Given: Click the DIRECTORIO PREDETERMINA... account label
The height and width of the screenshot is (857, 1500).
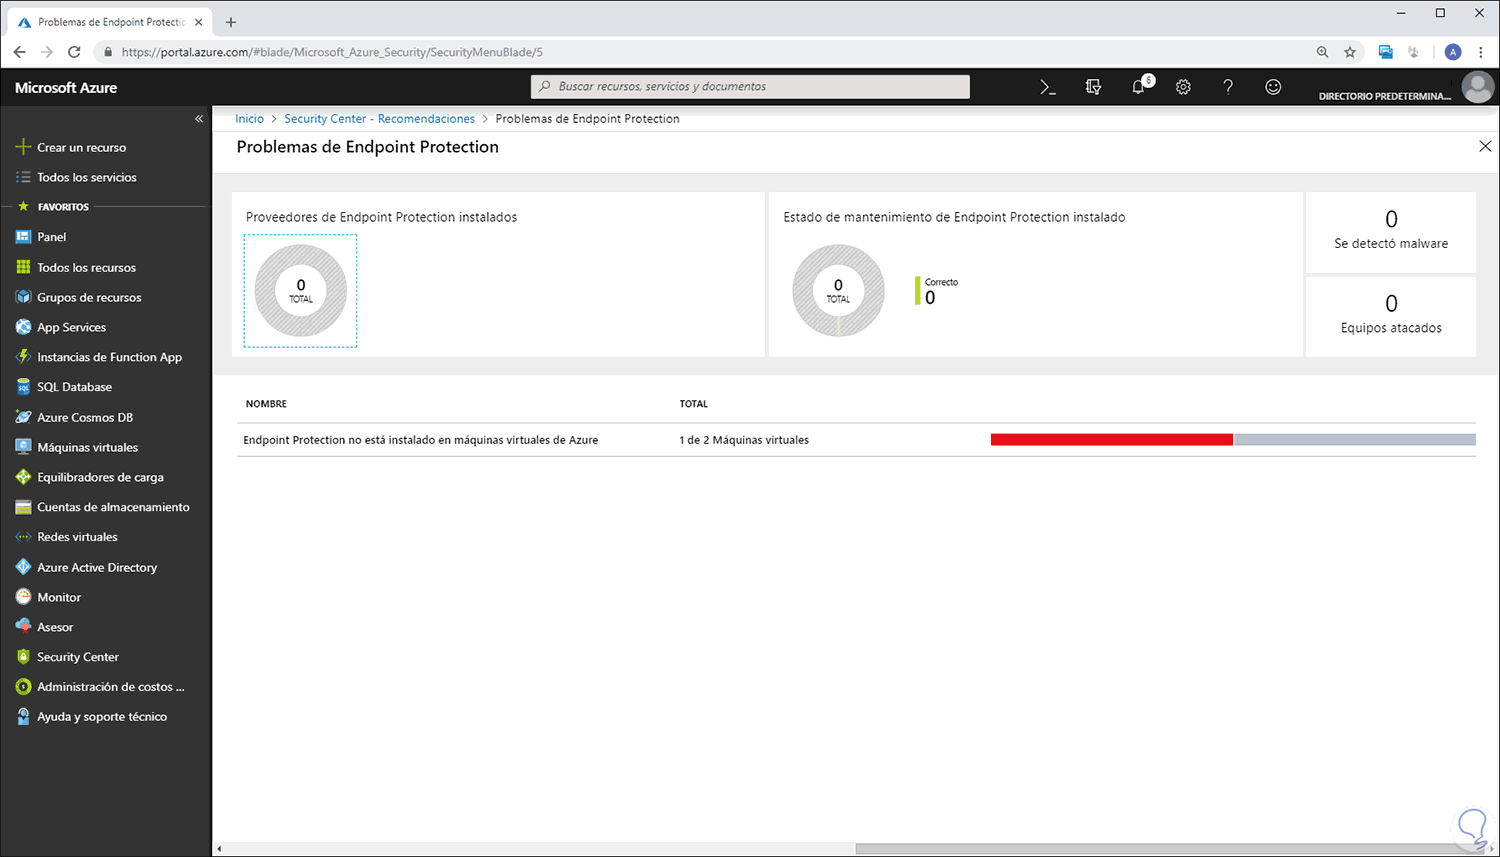Looking at the screenshot, I should click(1385, 96).
